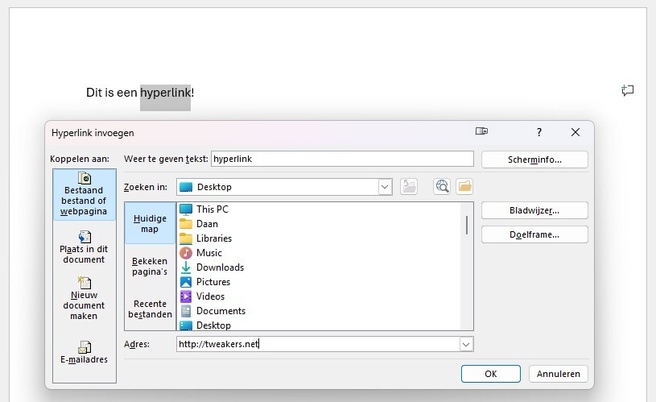Close the Hyperlink invoegen dialog
The width and height of the screenshot is (656, 402).
[575, 132]
